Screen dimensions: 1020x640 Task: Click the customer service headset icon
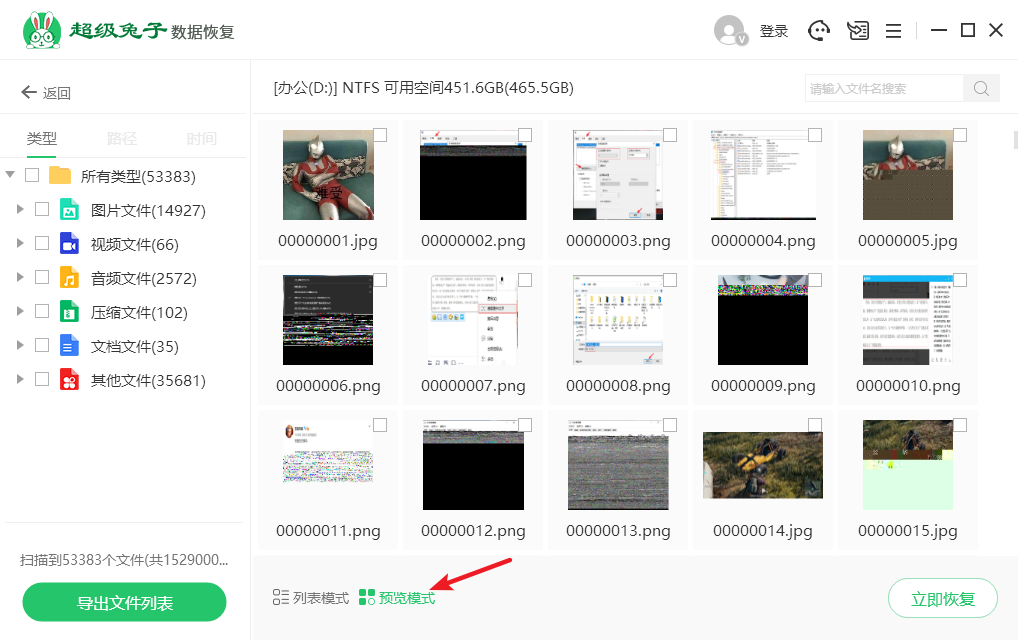click(x=820, y=30)
